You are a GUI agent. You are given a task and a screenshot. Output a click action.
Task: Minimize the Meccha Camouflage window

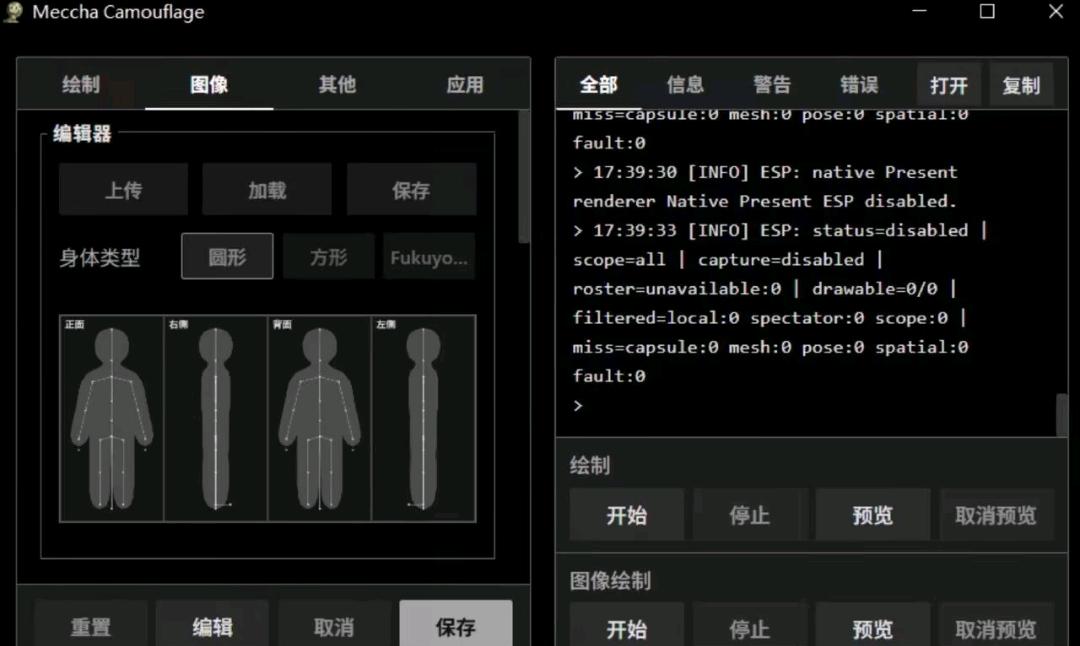click(920, 12)
